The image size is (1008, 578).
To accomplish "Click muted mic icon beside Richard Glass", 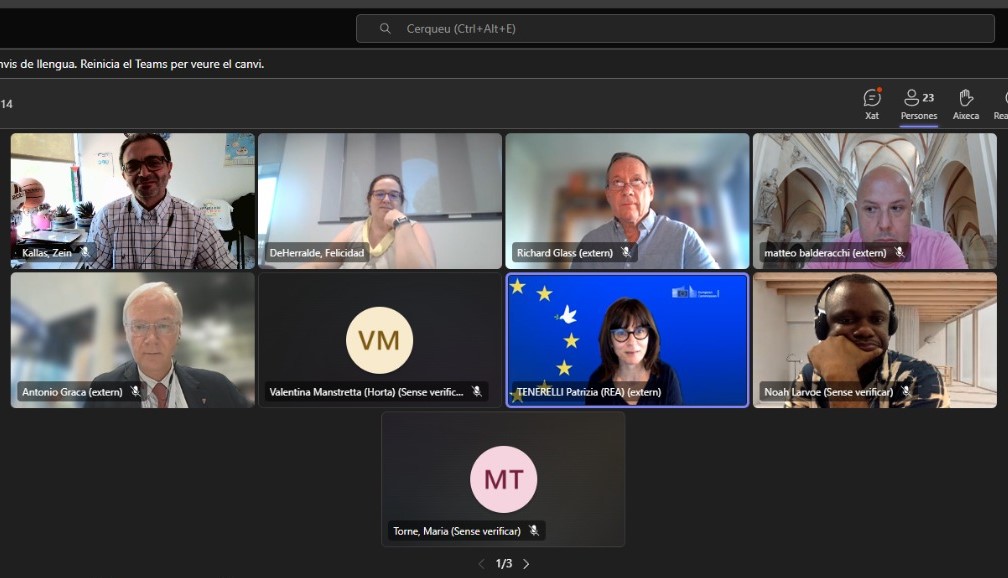I will (626, 253).
